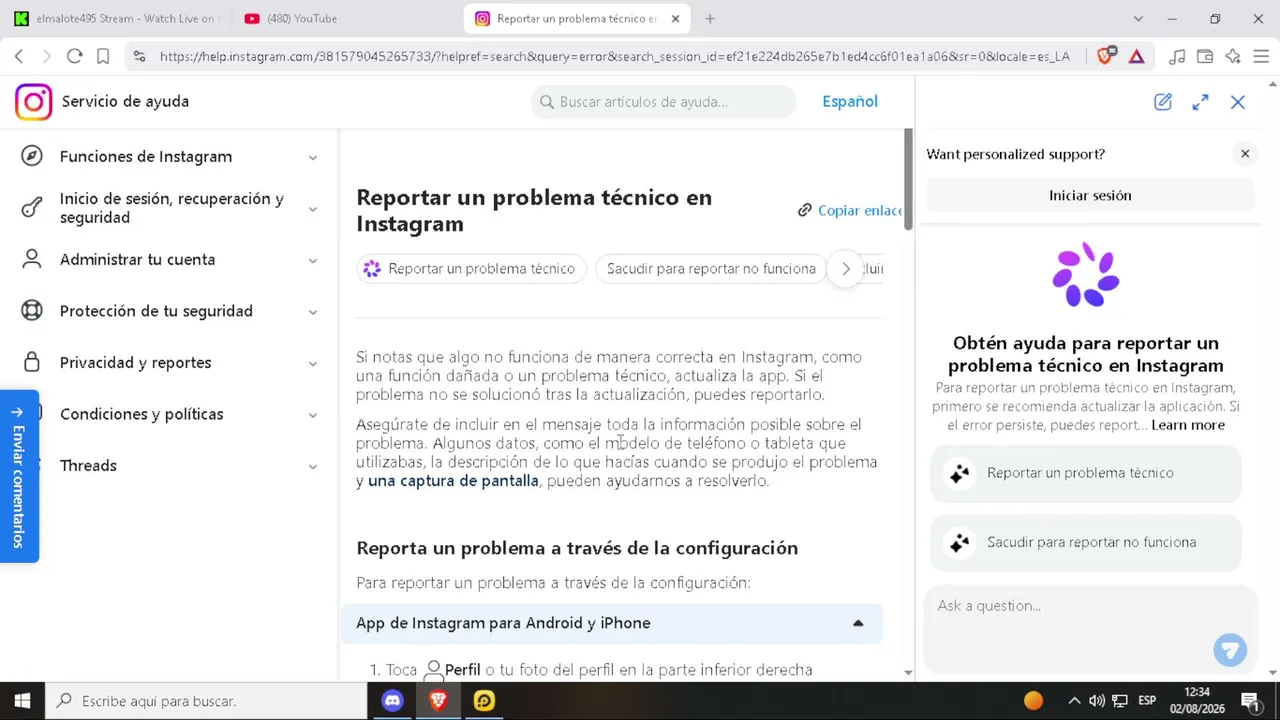Click the magnifier icon in help search bar
1280x720 pixels.
click(x=547, y=102)
